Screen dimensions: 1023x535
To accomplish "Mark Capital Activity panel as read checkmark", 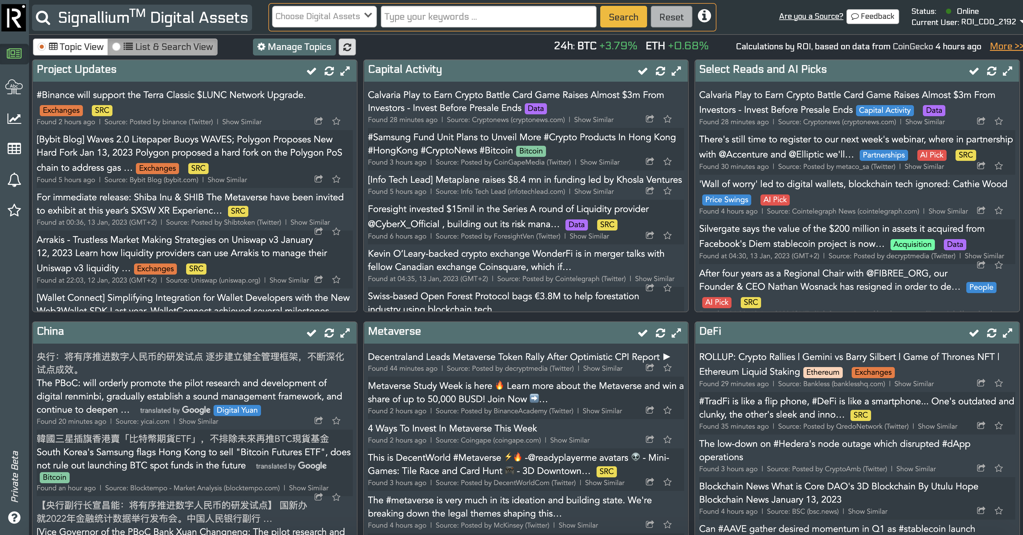I will click(643, 70).
